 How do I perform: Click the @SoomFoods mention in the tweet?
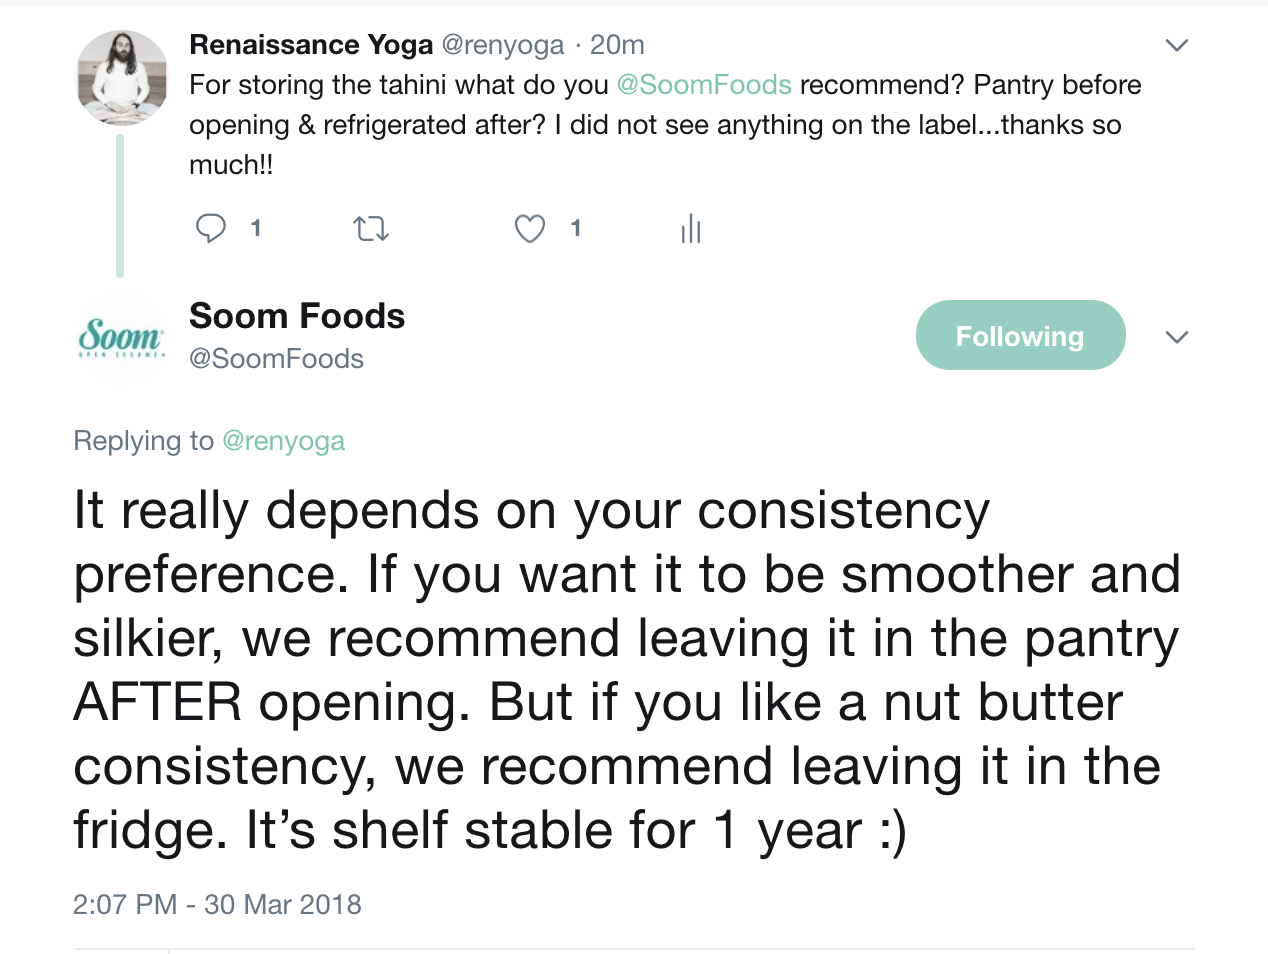click(704, 85)
